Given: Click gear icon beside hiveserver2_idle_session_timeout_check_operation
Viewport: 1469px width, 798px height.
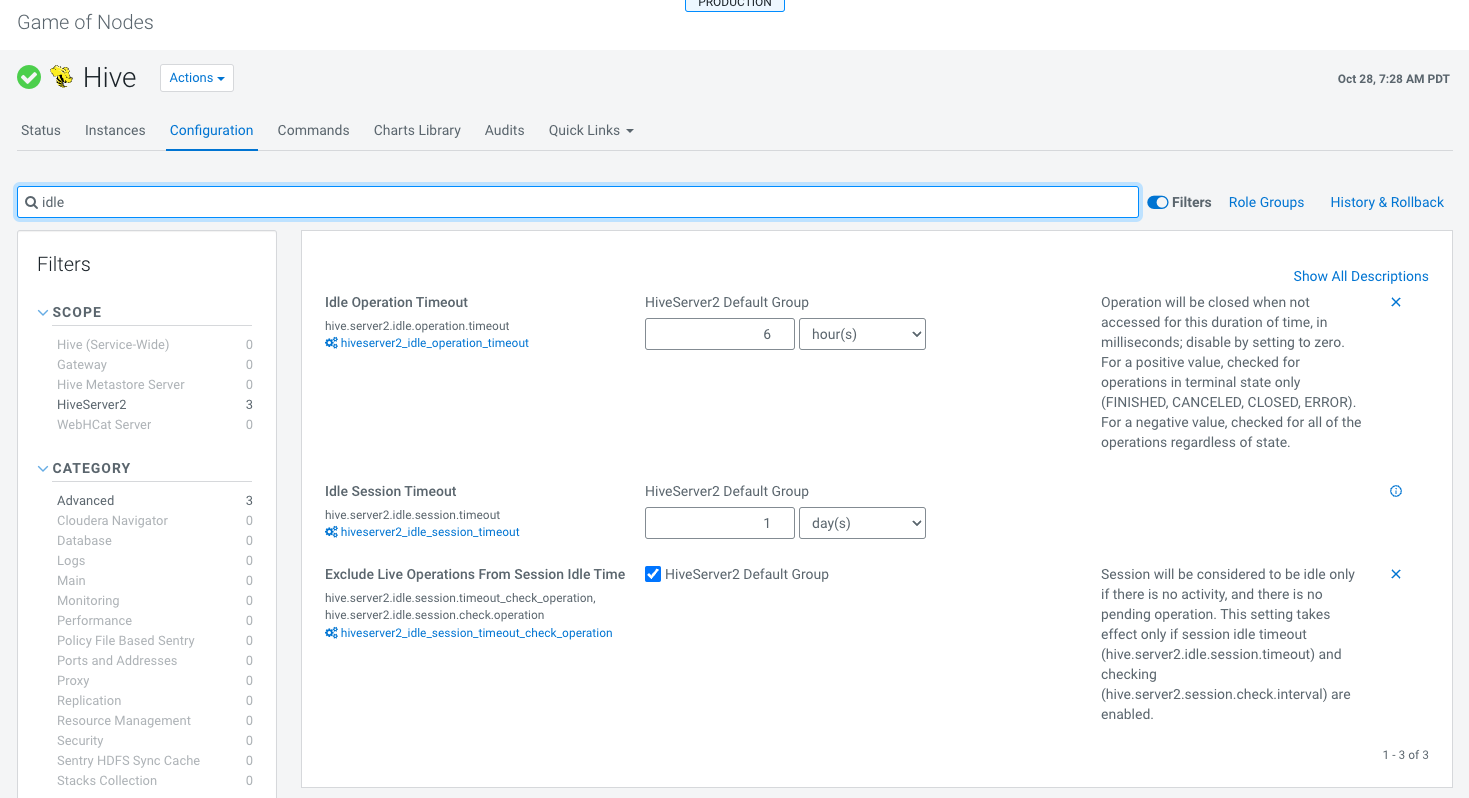Looking at the screenshot, I should click(331, 632).
